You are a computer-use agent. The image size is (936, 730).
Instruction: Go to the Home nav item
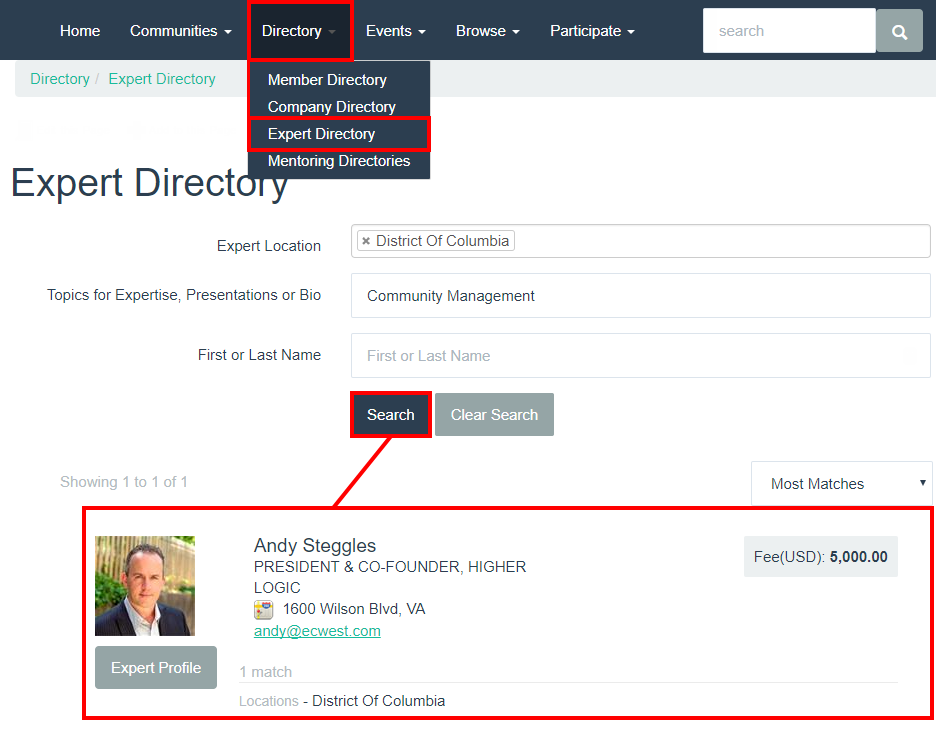pos(80,31)
